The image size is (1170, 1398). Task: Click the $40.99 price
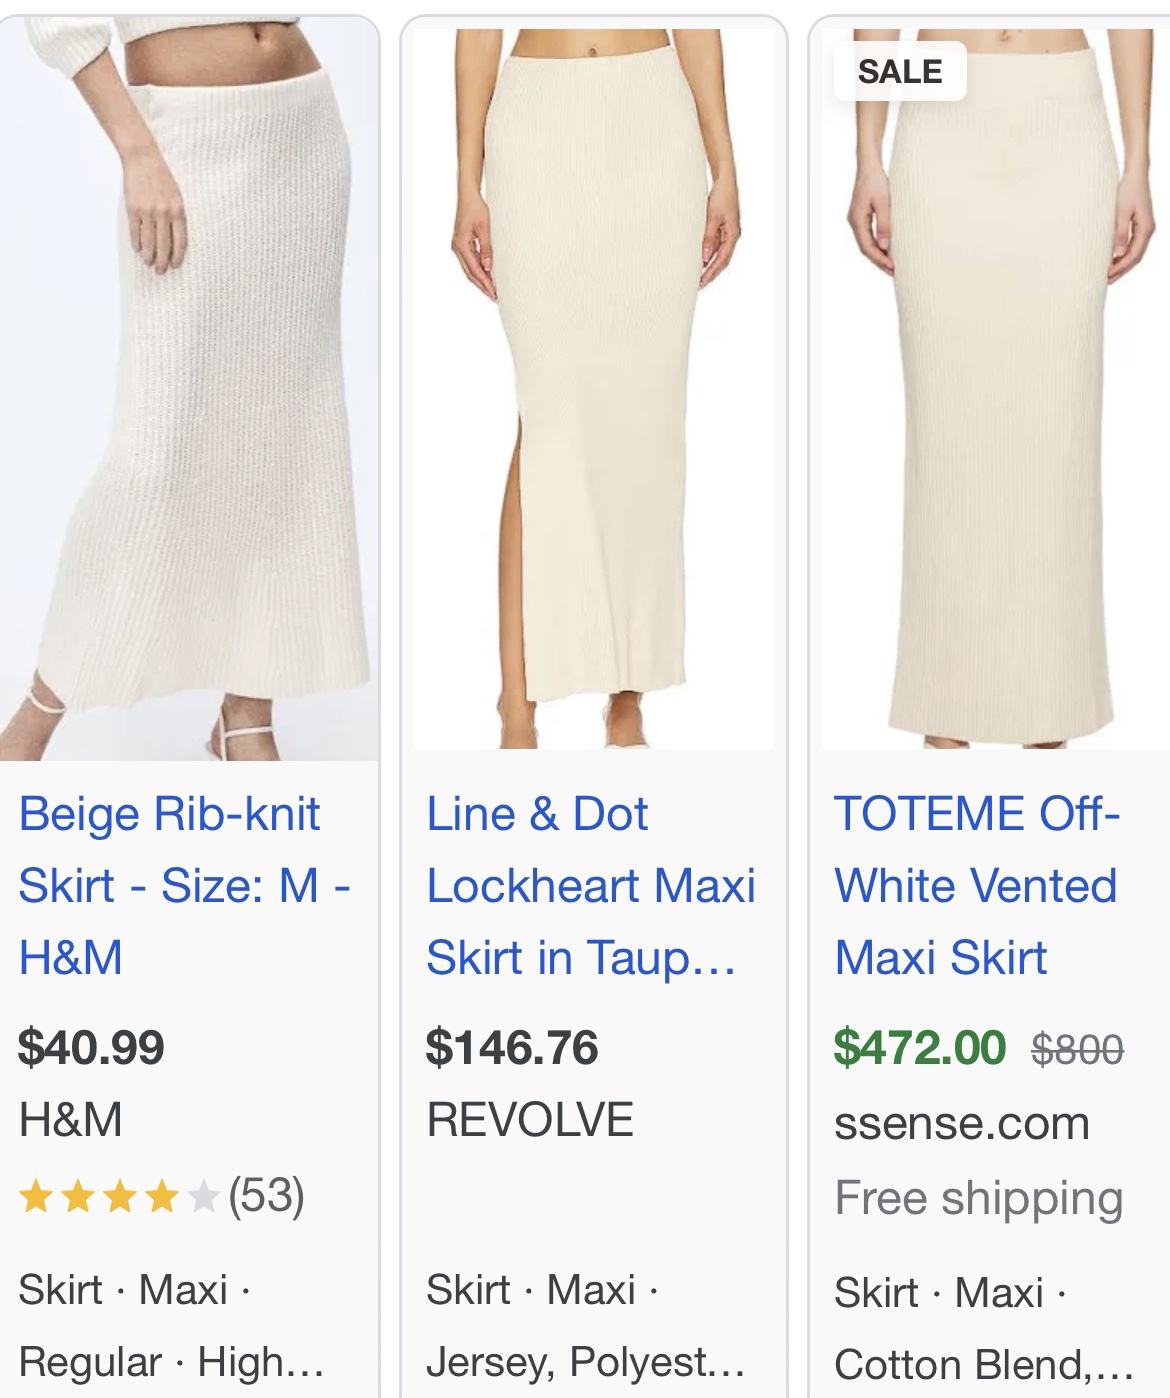[91, 1048]
